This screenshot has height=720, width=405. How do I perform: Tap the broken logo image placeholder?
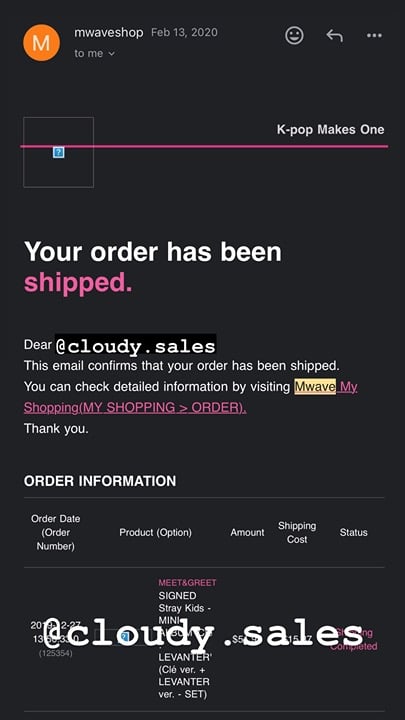click(x=58, y=152)
